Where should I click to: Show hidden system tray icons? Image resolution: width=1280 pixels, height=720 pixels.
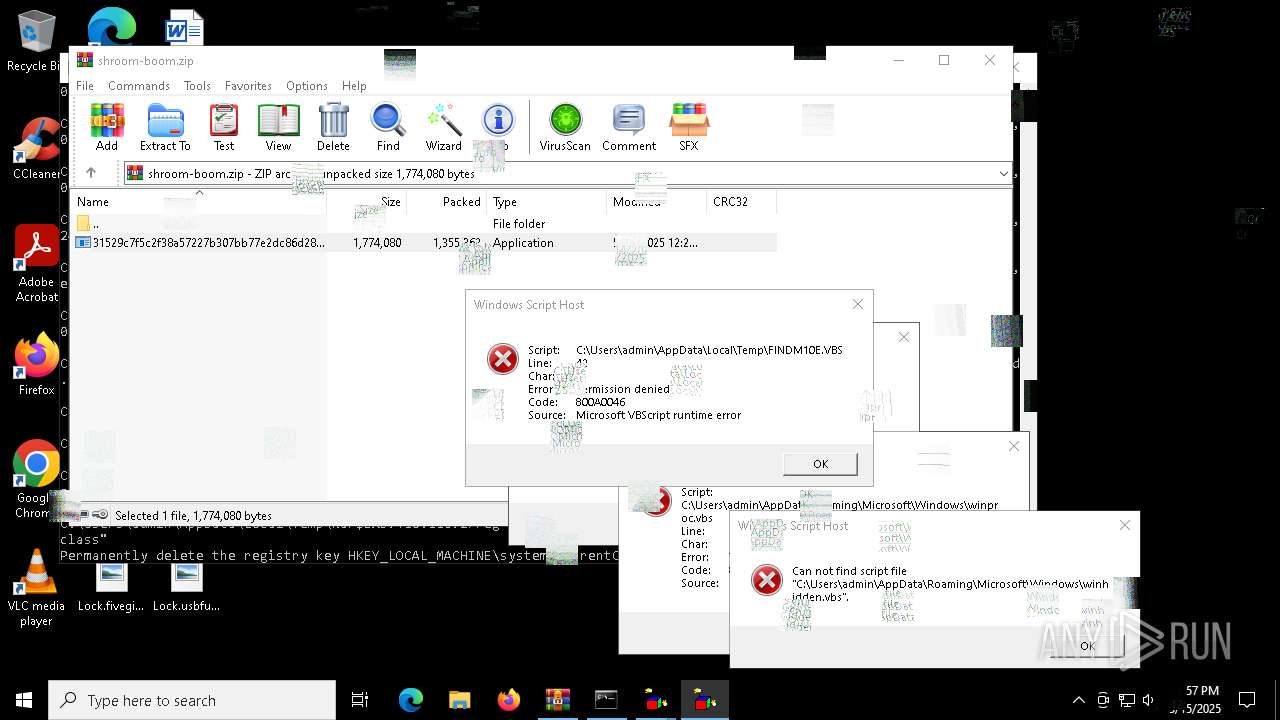coord(1078,700)
